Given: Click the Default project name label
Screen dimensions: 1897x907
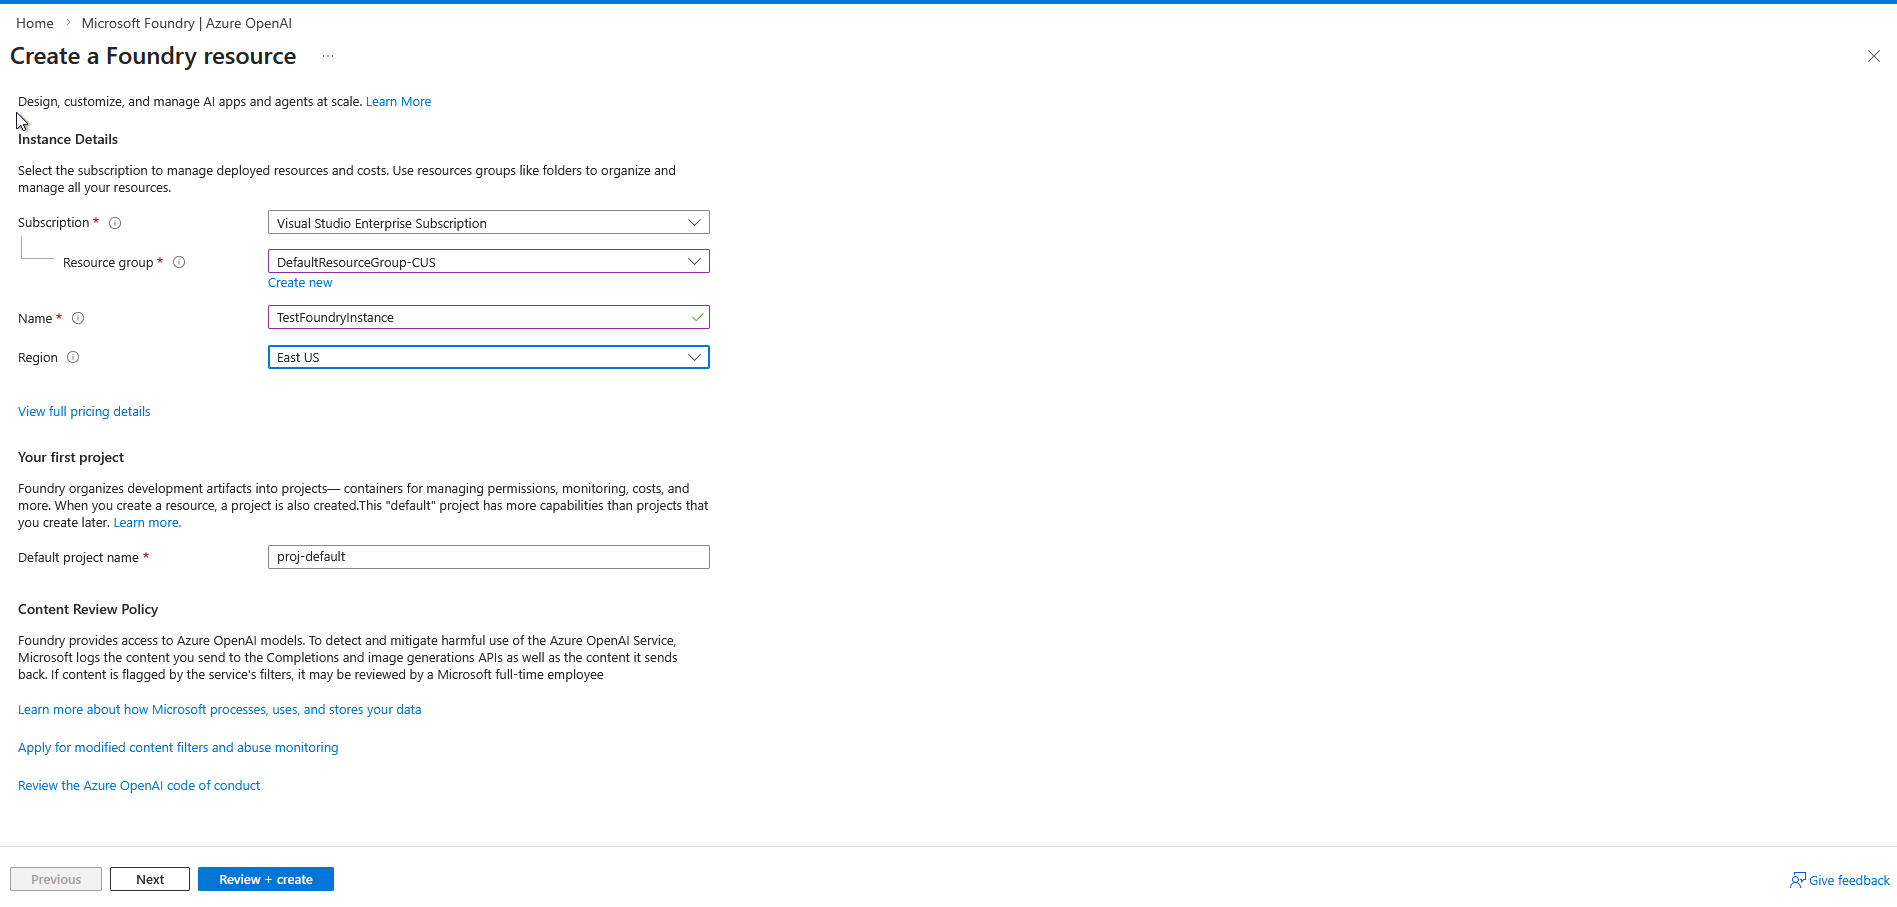Looking at the screenshot, I should [x=78, y=557].
